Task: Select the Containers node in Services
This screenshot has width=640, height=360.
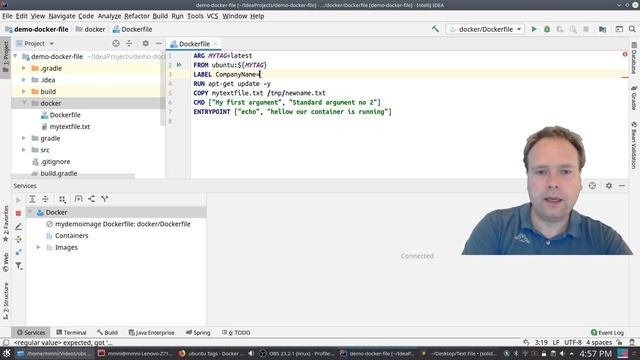Action: 71,236
